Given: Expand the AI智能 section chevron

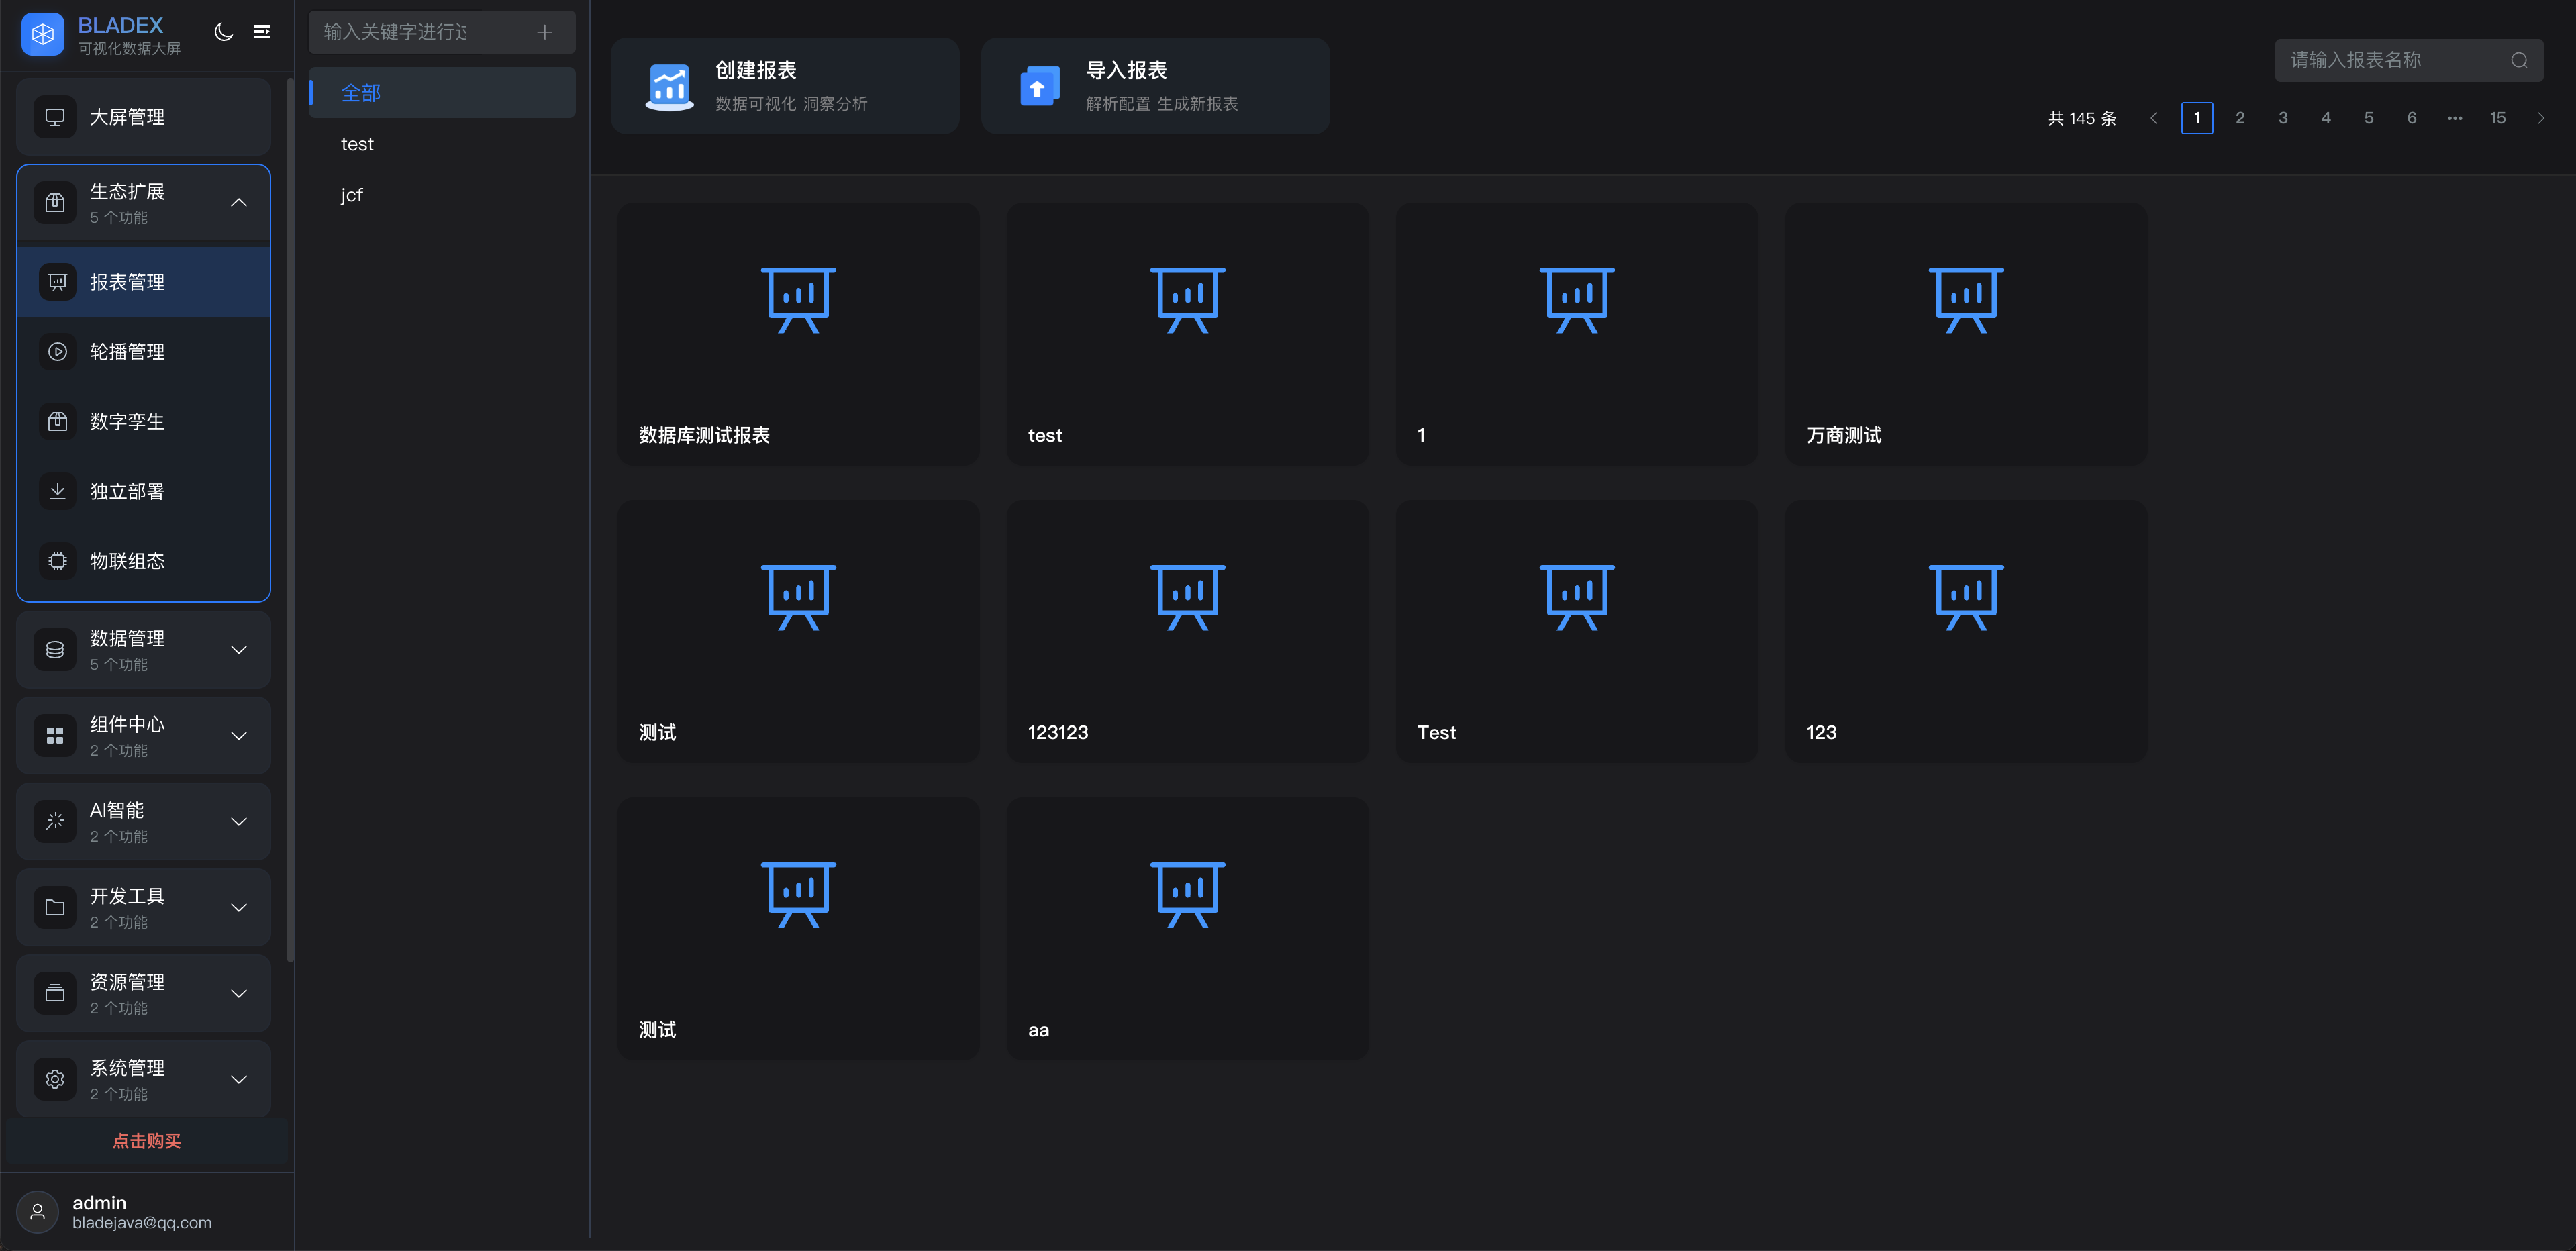Looking at the screenshot, I should point(239,822).
